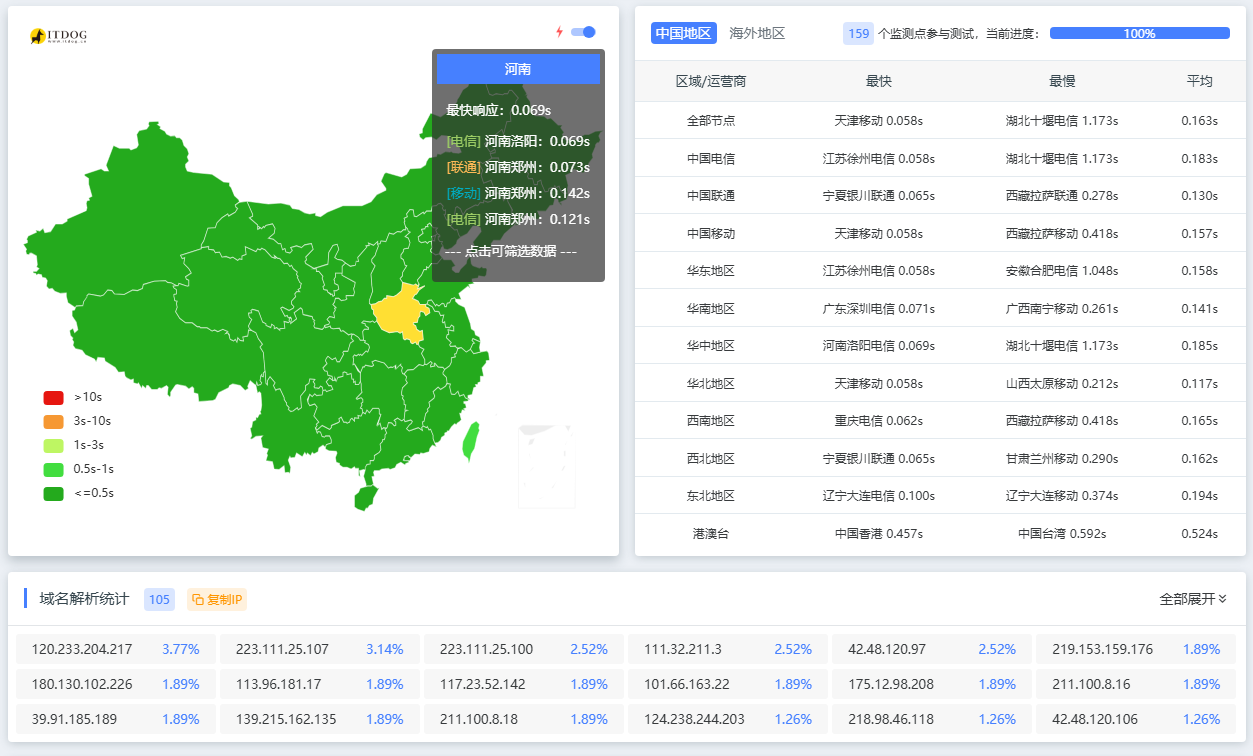Select the 中国地区 tab
Viewport: 1253px width, 756px height.
(x=683, y=33)
